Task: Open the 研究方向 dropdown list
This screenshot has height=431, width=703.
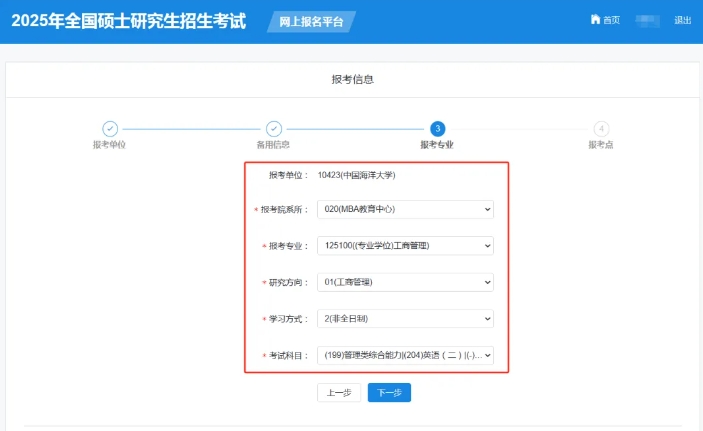Action: point(405,282)
